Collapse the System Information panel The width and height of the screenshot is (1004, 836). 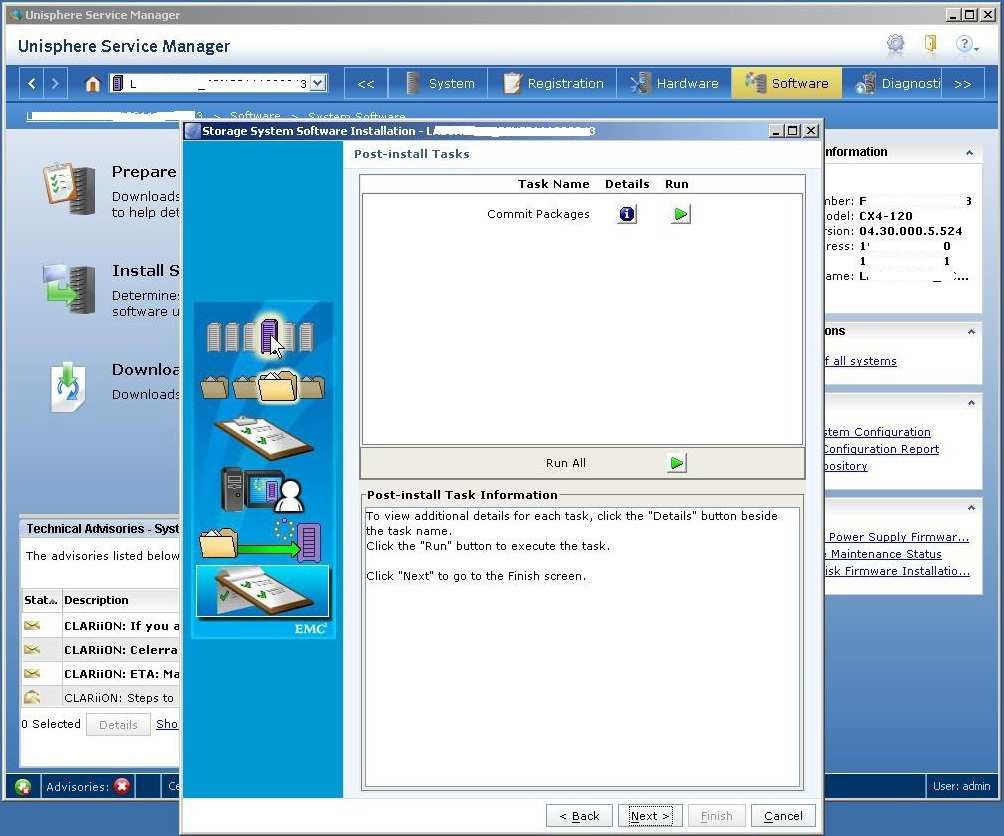click(969, 152)
